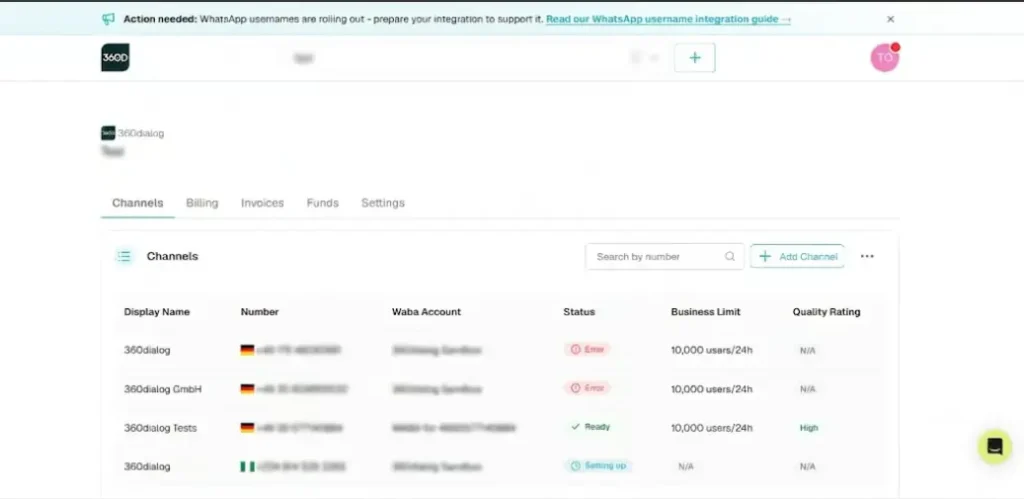This screenshot has height=499, width=1024.
Task: Click business limit in 360dialog GmbH row
Action: (712, 389)
